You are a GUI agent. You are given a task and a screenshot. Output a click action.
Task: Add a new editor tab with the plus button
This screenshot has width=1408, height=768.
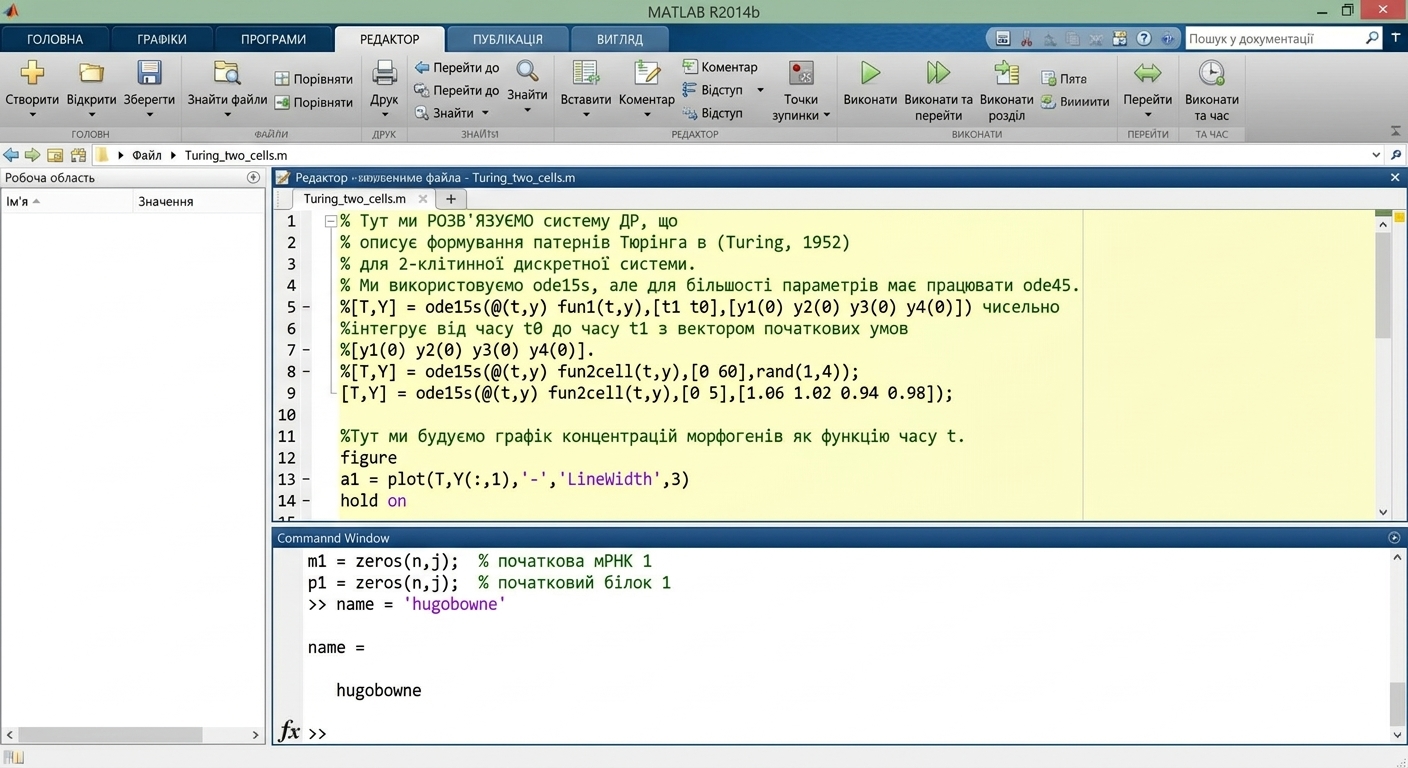pyautogui.click(x=451, y=199)
